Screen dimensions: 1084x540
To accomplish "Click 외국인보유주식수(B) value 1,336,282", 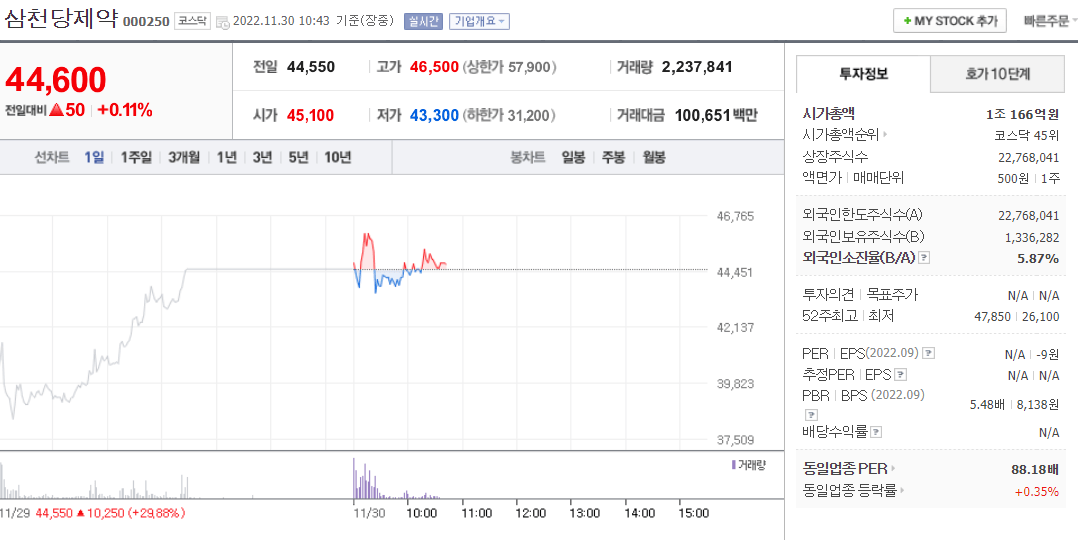I will (1032, 237).
